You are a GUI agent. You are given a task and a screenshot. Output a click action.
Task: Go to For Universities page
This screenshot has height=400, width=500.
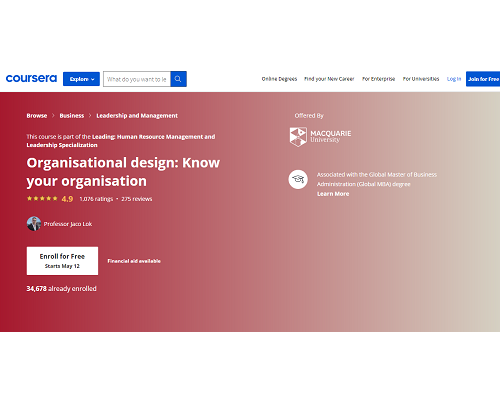[x=421, y=79]
